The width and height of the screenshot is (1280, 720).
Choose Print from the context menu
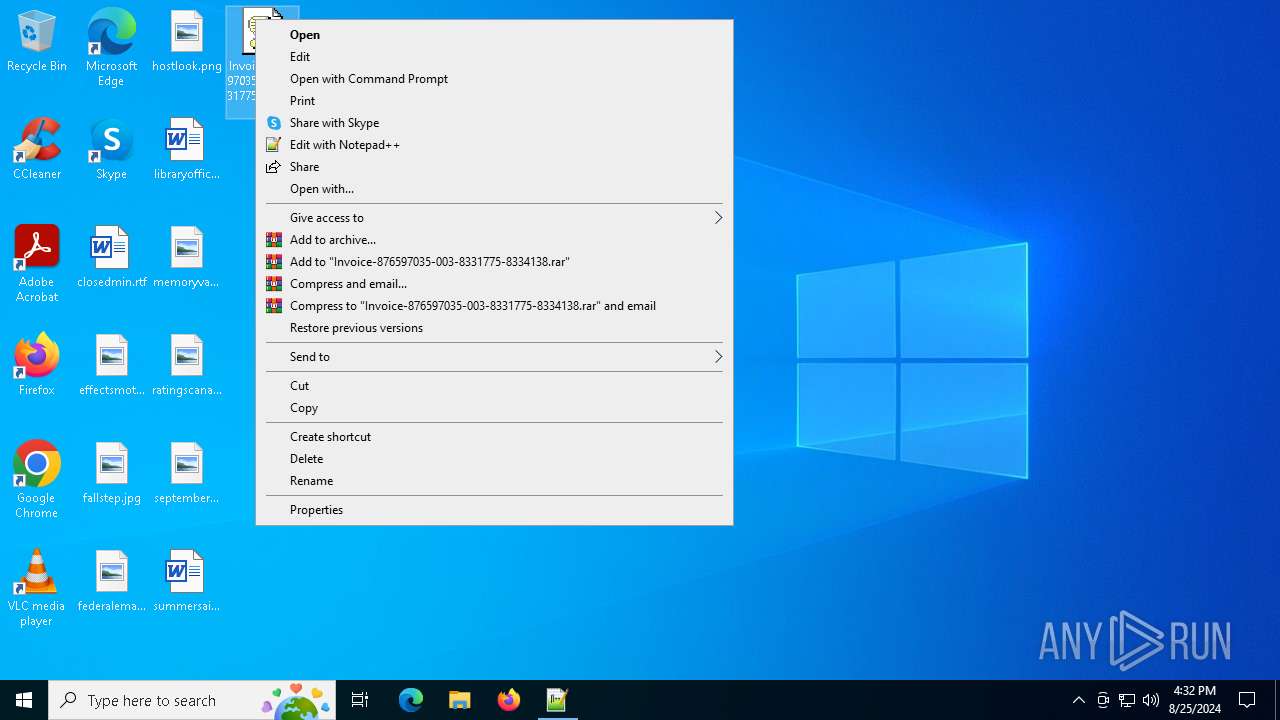[494, 101]
